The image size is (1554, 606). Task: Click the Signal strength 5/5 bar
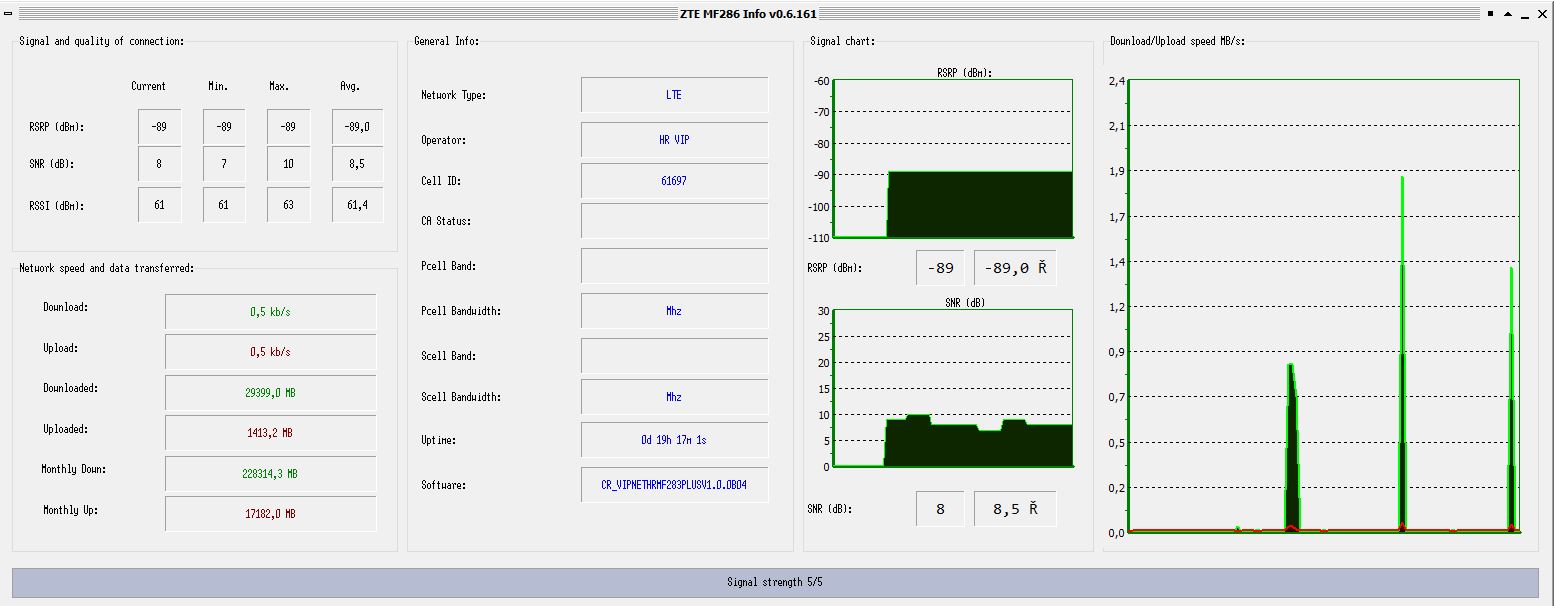point(775,582)
